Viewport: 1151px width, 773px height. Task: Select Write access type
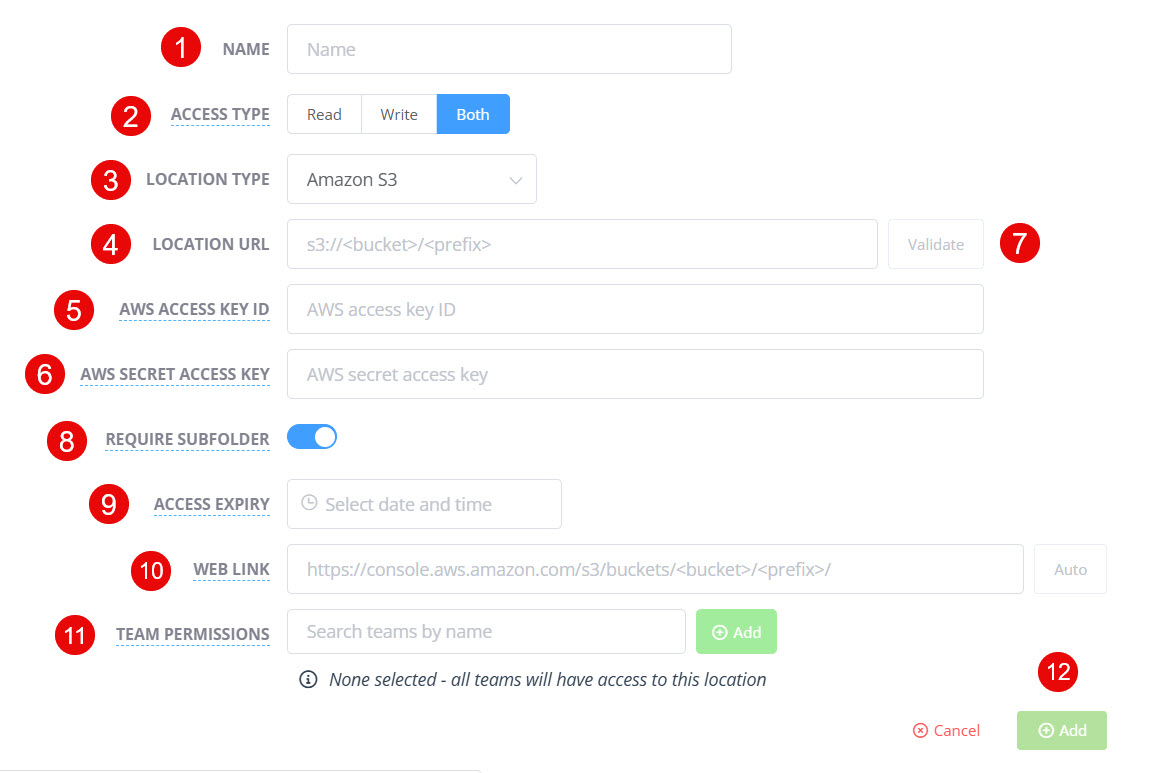pyautogui.click(x=399, y=114)
